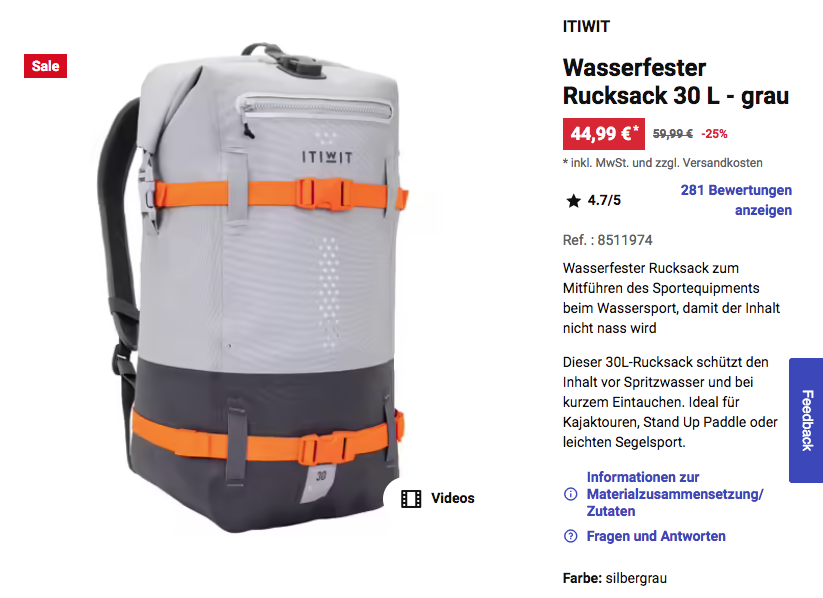The image size is (823, 598).
Task: Click the Ref. 8511974 reference number
Action: pos(607,240)
